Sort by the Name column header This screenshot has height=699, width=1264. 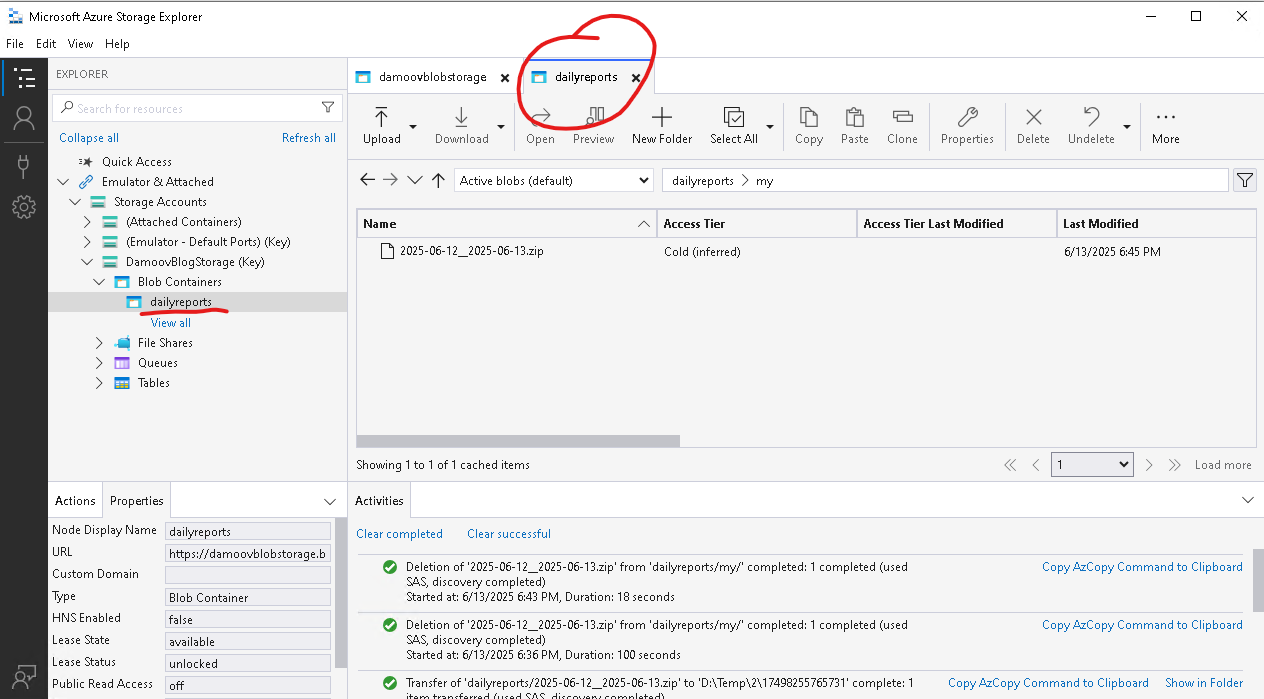[506, 224]
